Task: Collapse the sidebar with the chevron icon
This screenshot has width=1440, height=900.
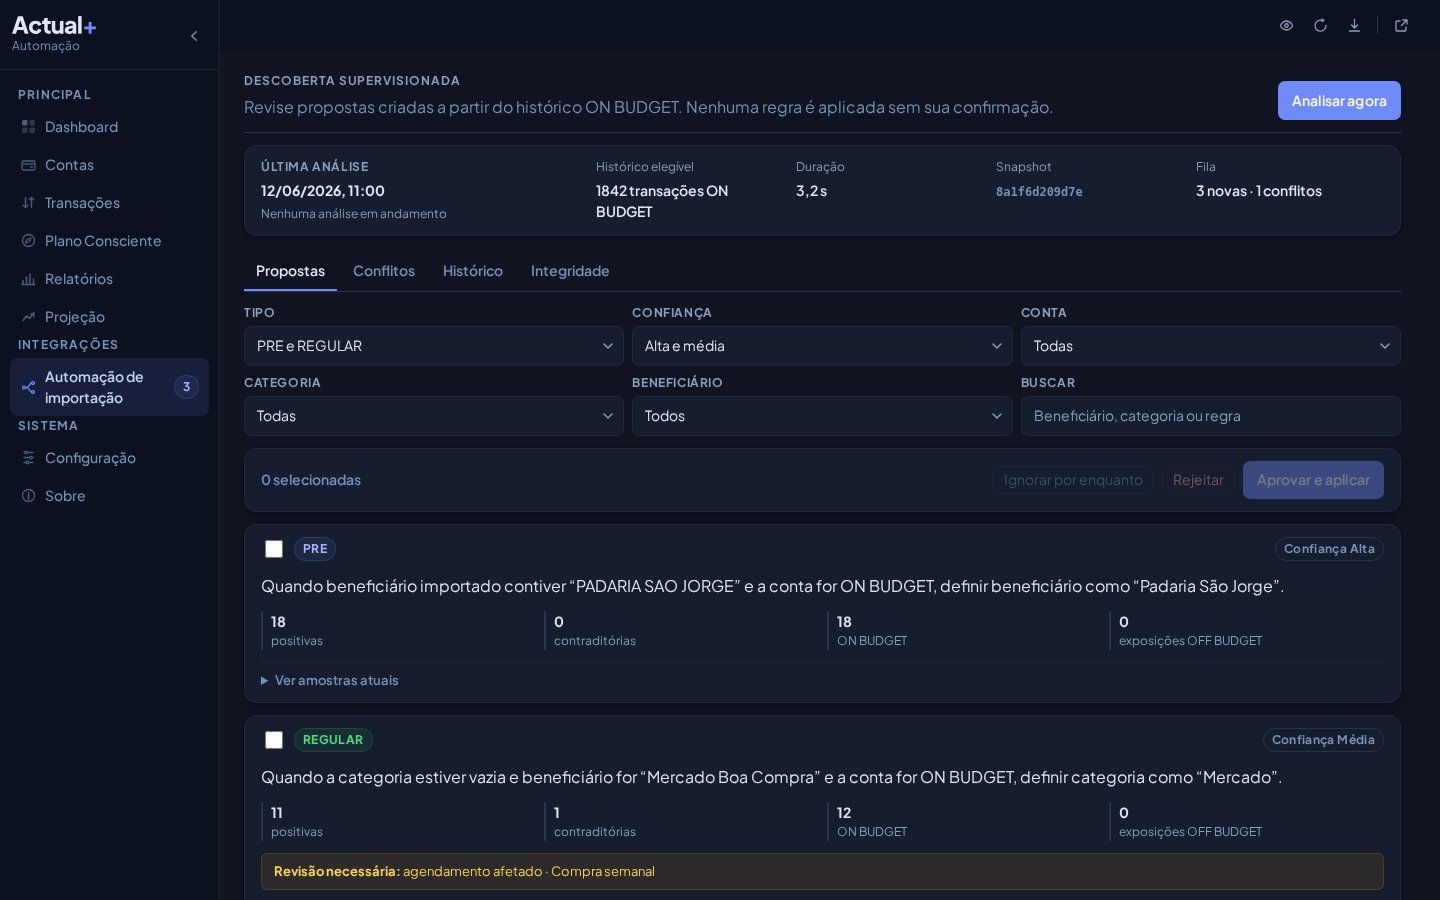Action: coord(194,36)
